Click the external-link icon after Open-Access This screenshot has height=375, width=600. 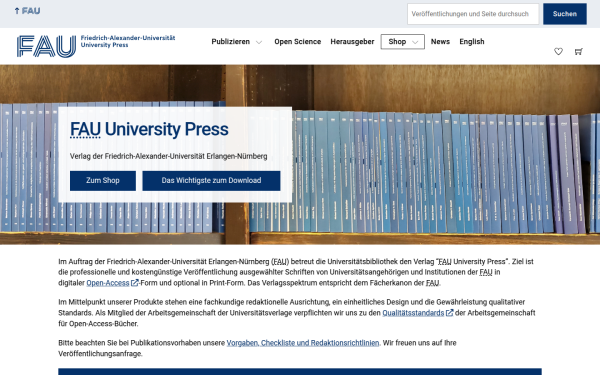[x=134, y=283]
